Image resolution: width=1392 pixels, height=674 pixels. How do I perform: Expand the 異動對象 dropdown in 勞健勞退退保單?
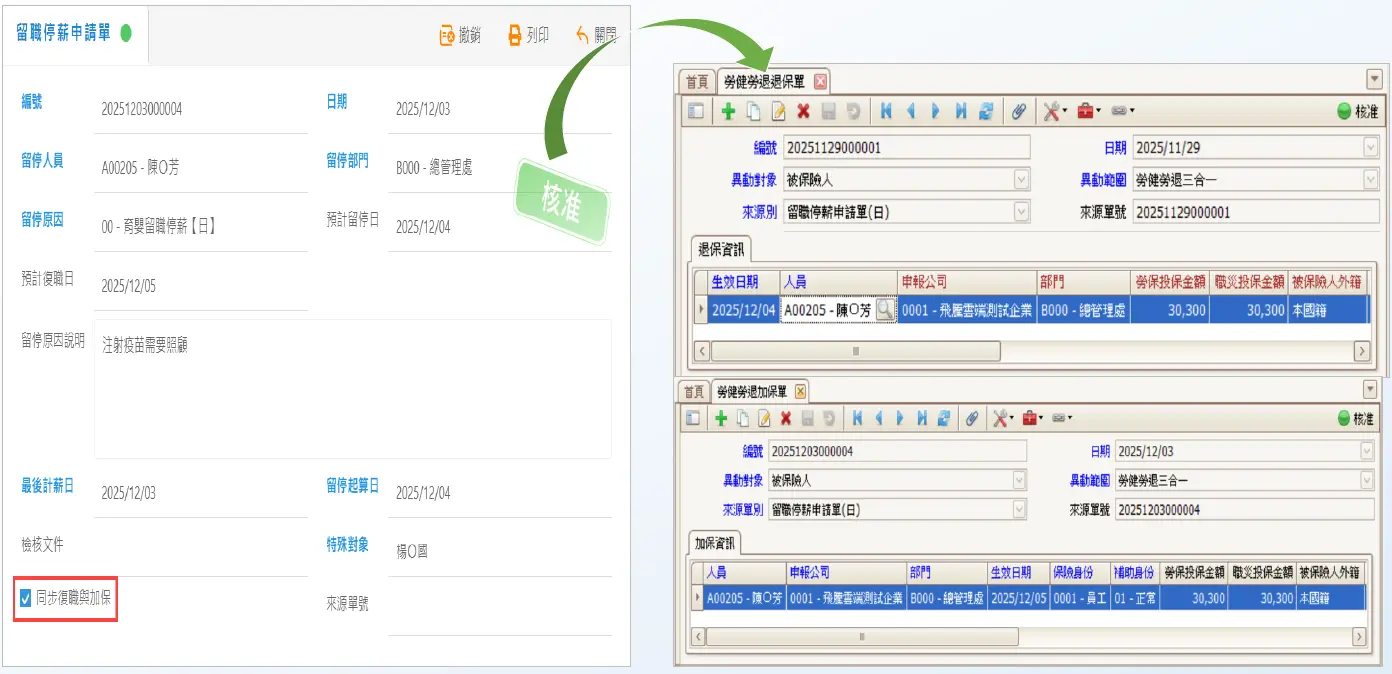coord(1021,180)
